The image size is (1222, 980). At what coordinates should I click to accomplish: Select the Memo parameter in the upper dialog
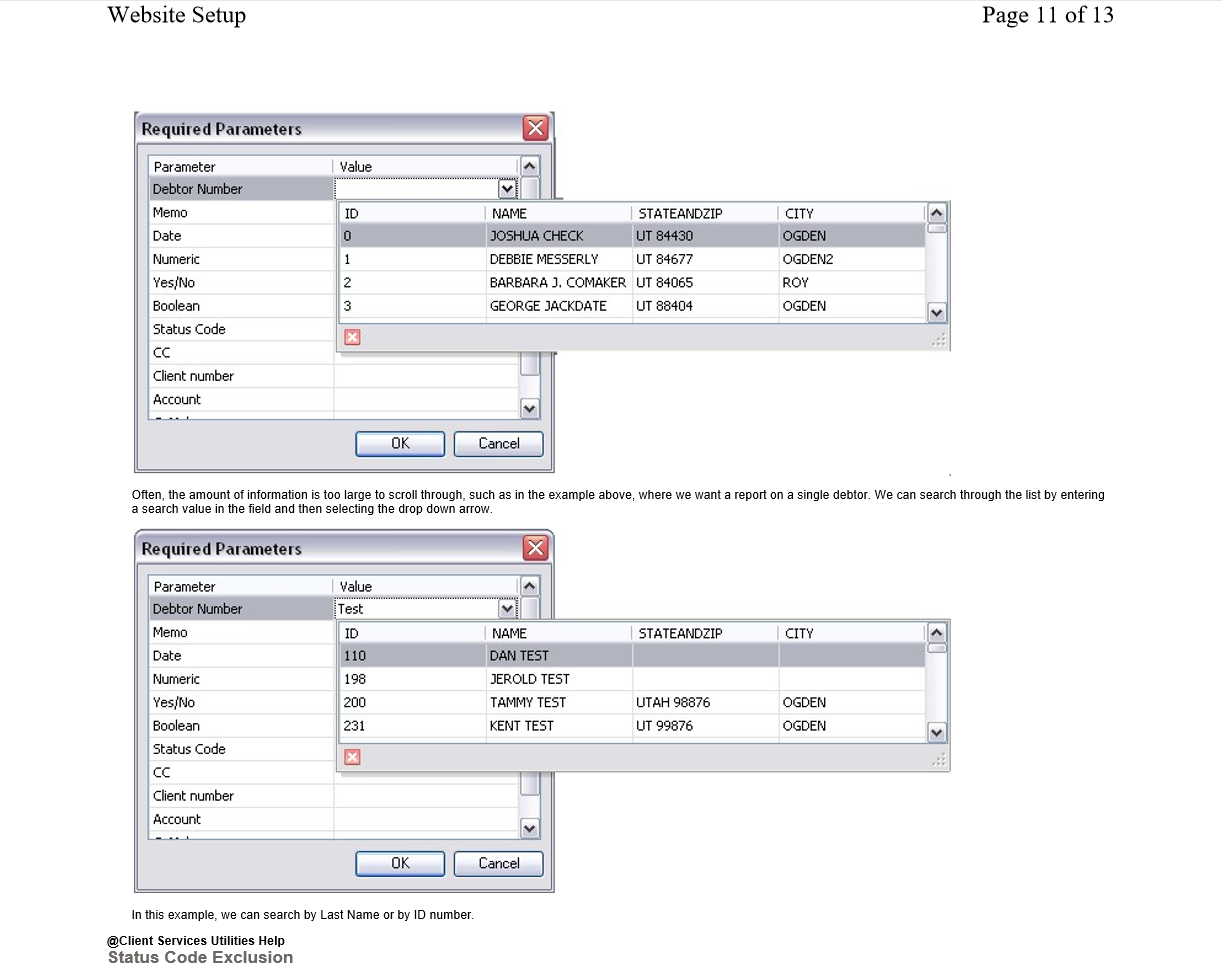coord(241,212)
